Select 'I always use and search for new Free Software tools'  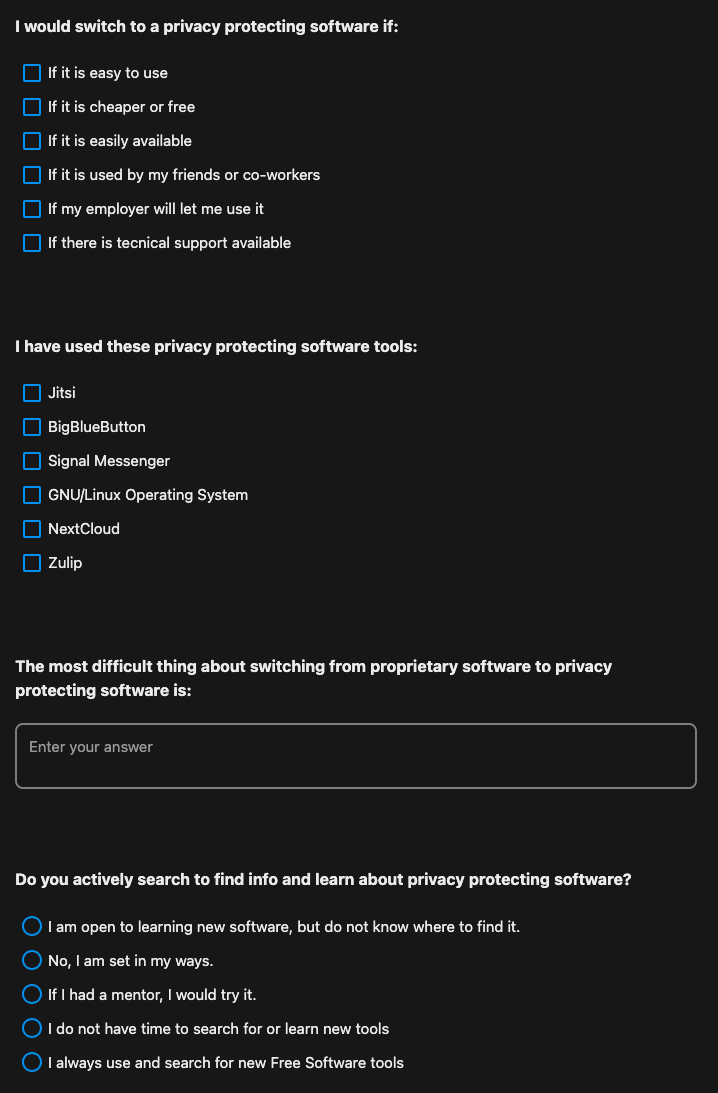[32, 1062]
